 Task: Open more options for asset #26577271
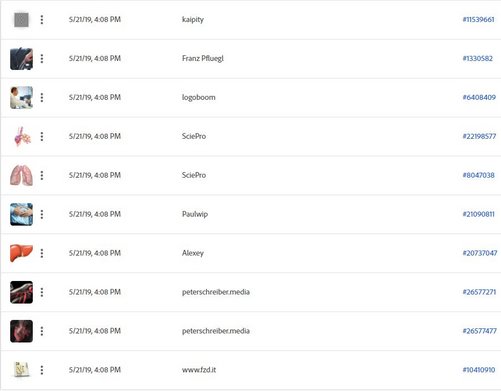42,292
